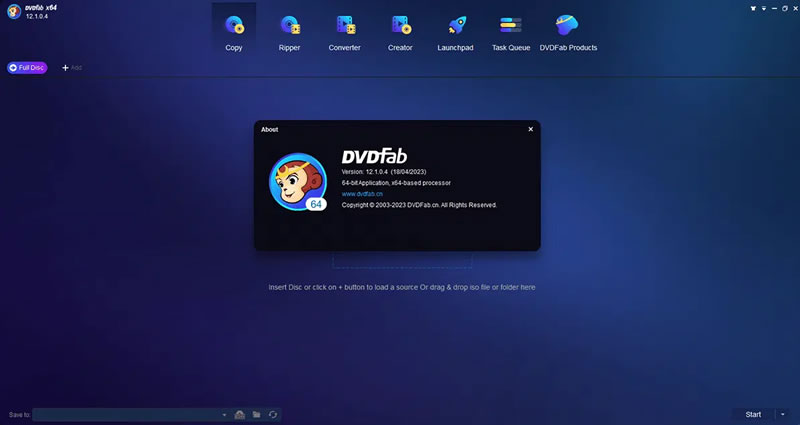Click the Save to path field
The height and width of the screenshot is (425, 800).
[126, 414]
